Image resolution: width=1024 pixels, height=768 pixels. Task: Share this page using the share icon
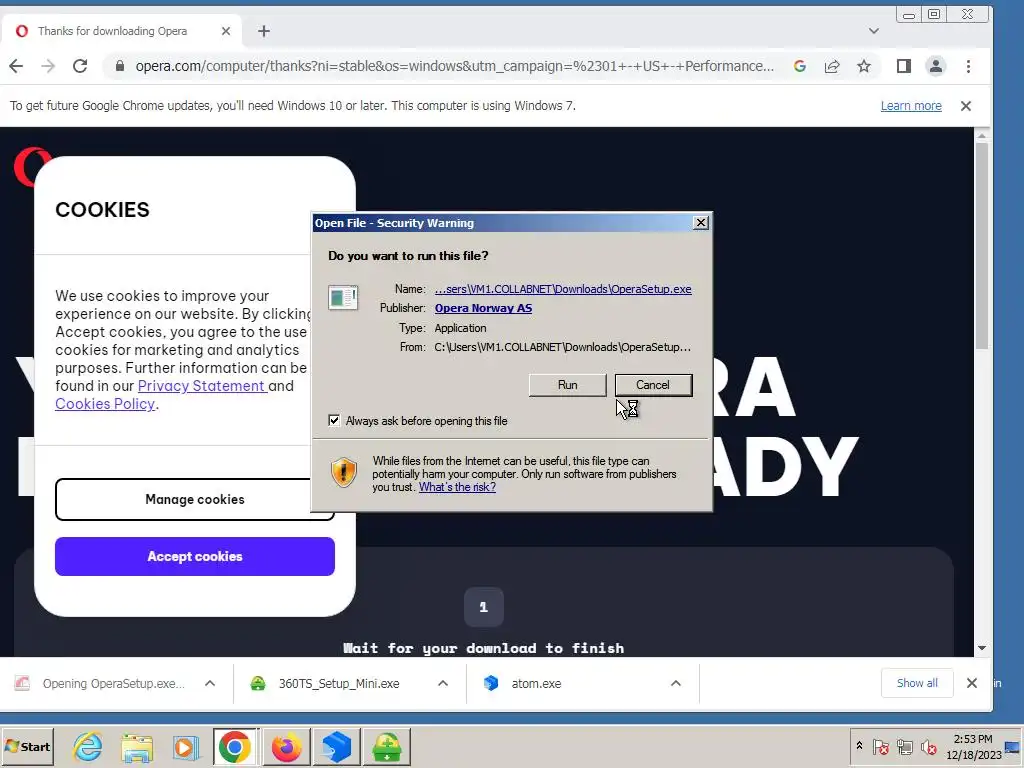pyautogui.click(x=831, y=66)
